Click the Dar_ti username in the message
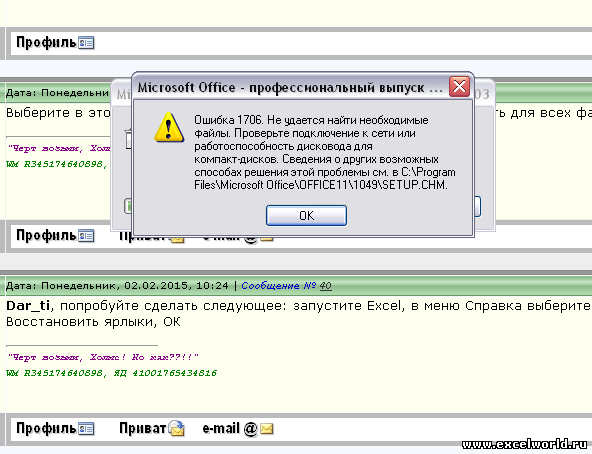The width and height of the screenshot is (592, 454). (28, 306)
